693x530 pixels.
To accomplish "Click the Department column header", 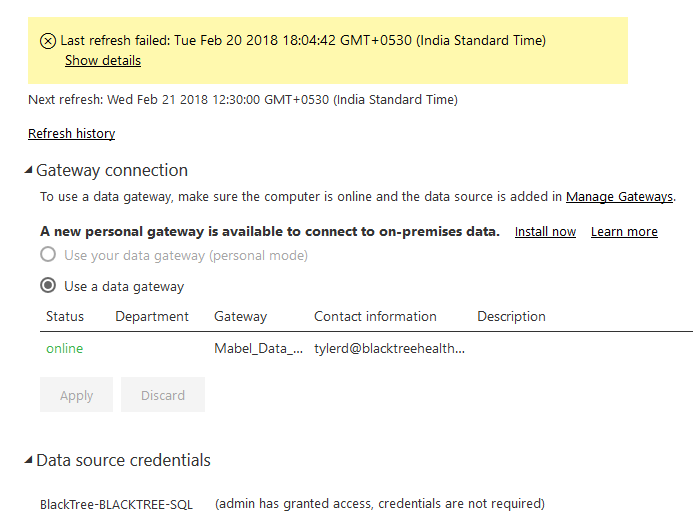I will (x=152, y=316).
